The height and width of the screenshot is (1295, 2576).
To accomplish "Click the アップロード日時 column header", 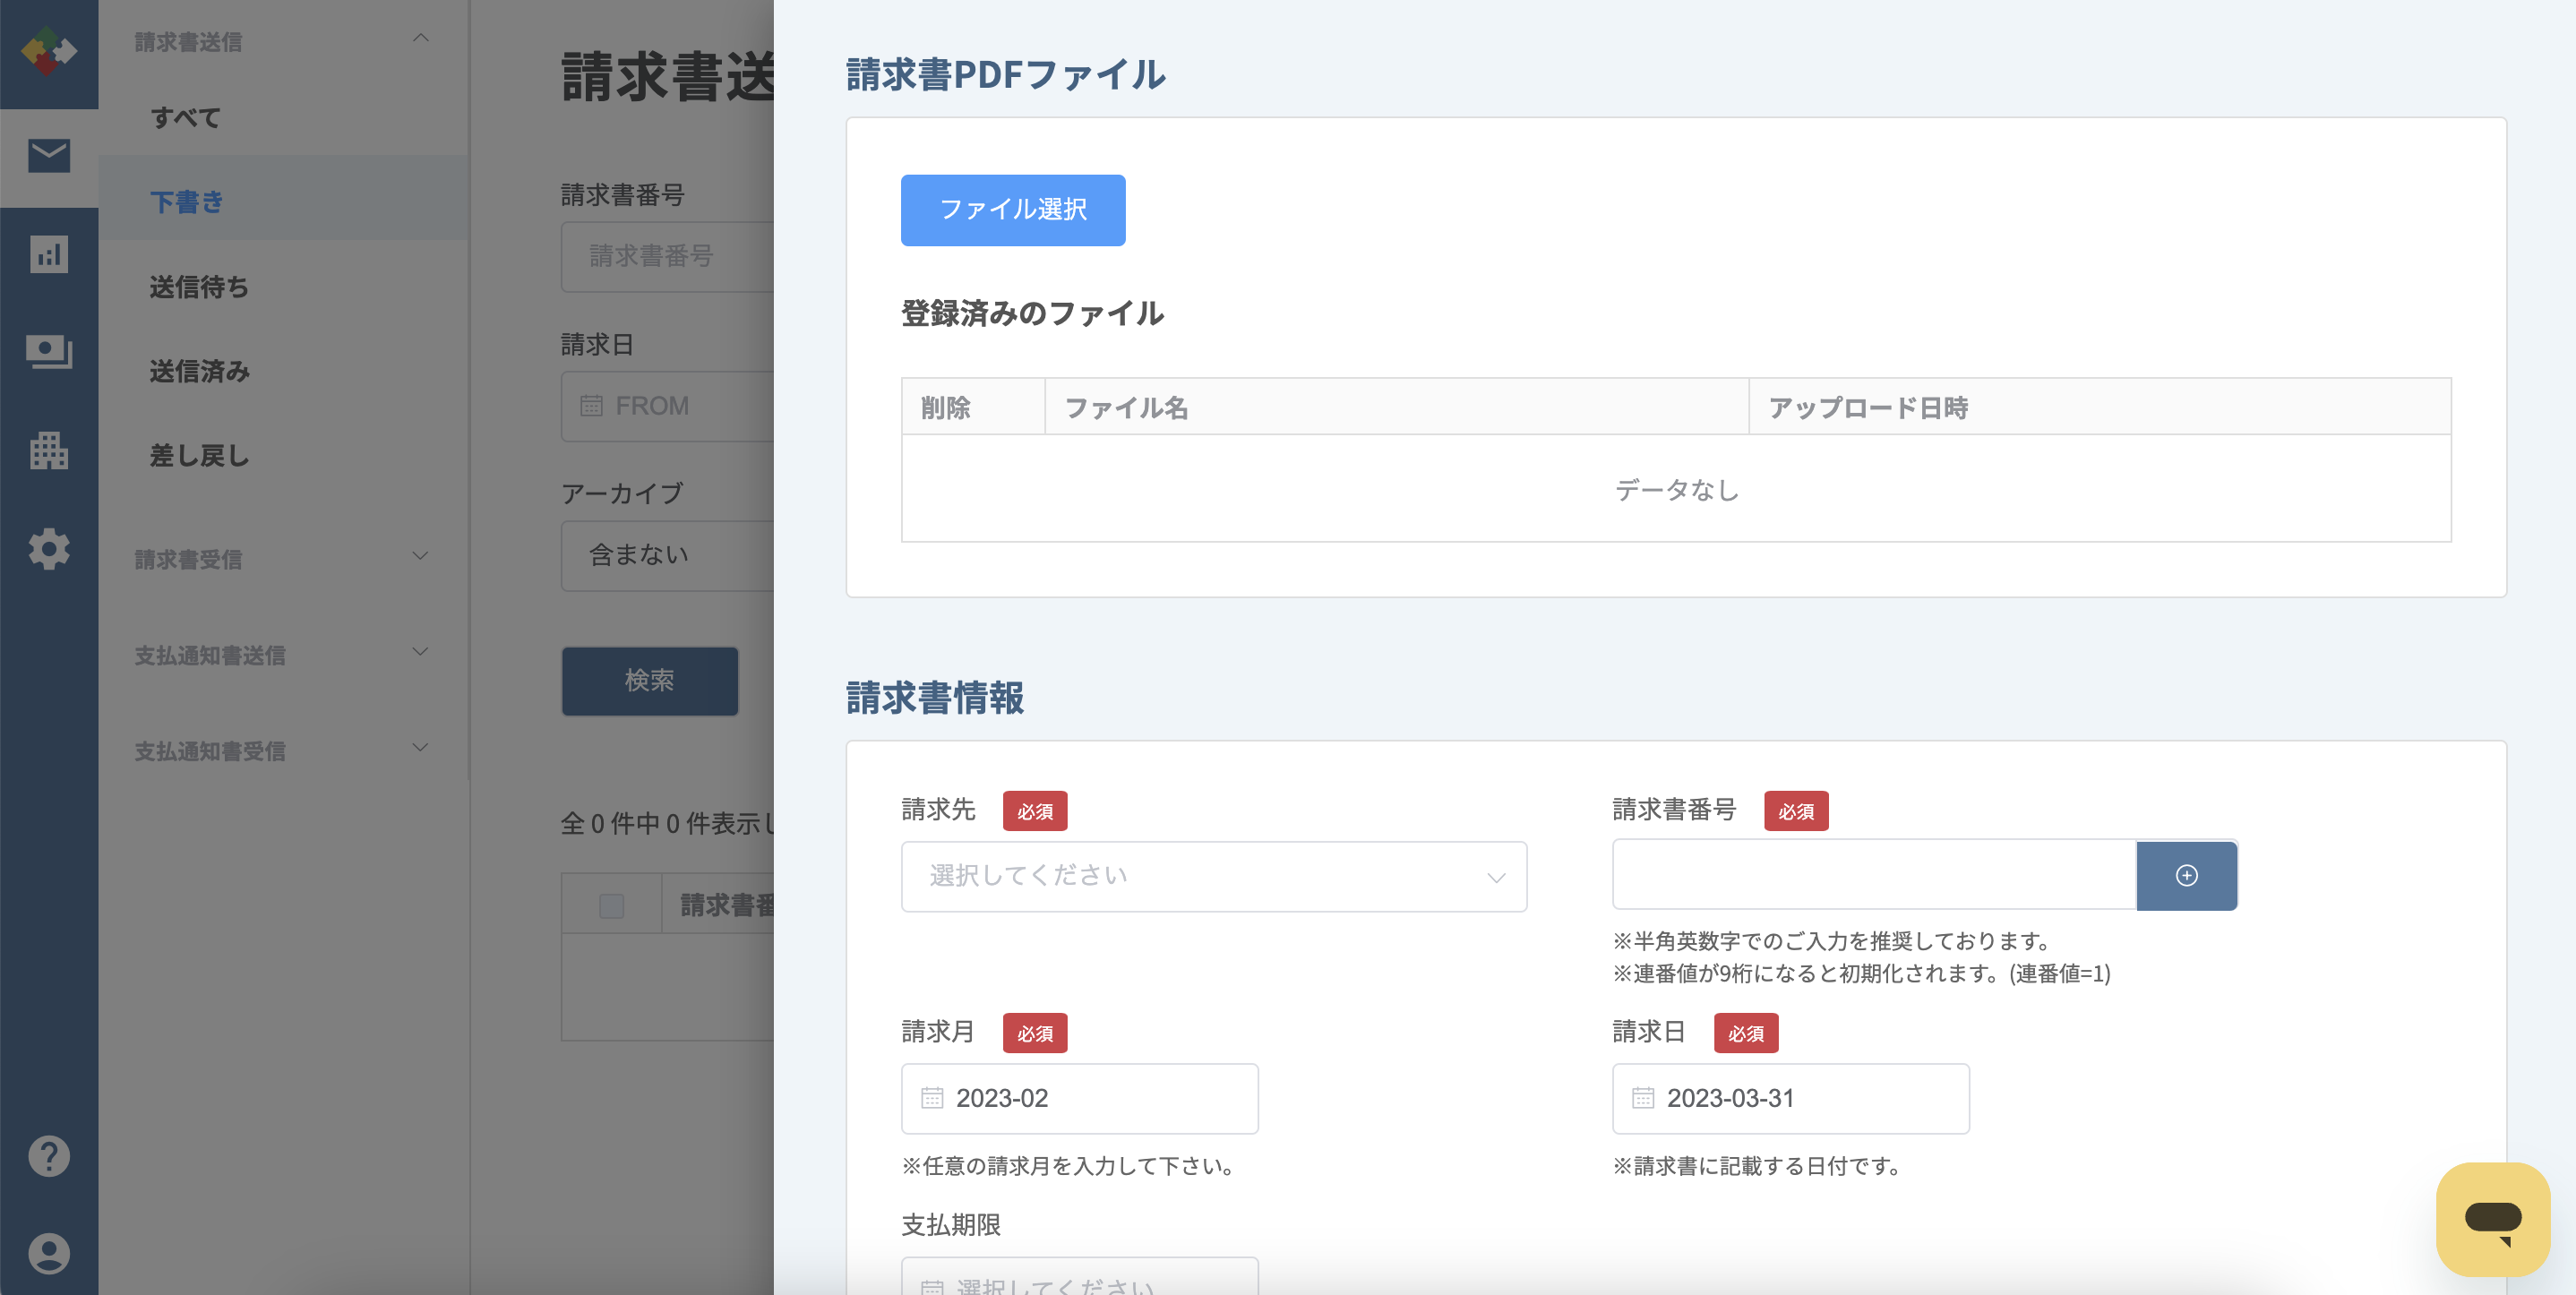I will (x=2100, y=407).
